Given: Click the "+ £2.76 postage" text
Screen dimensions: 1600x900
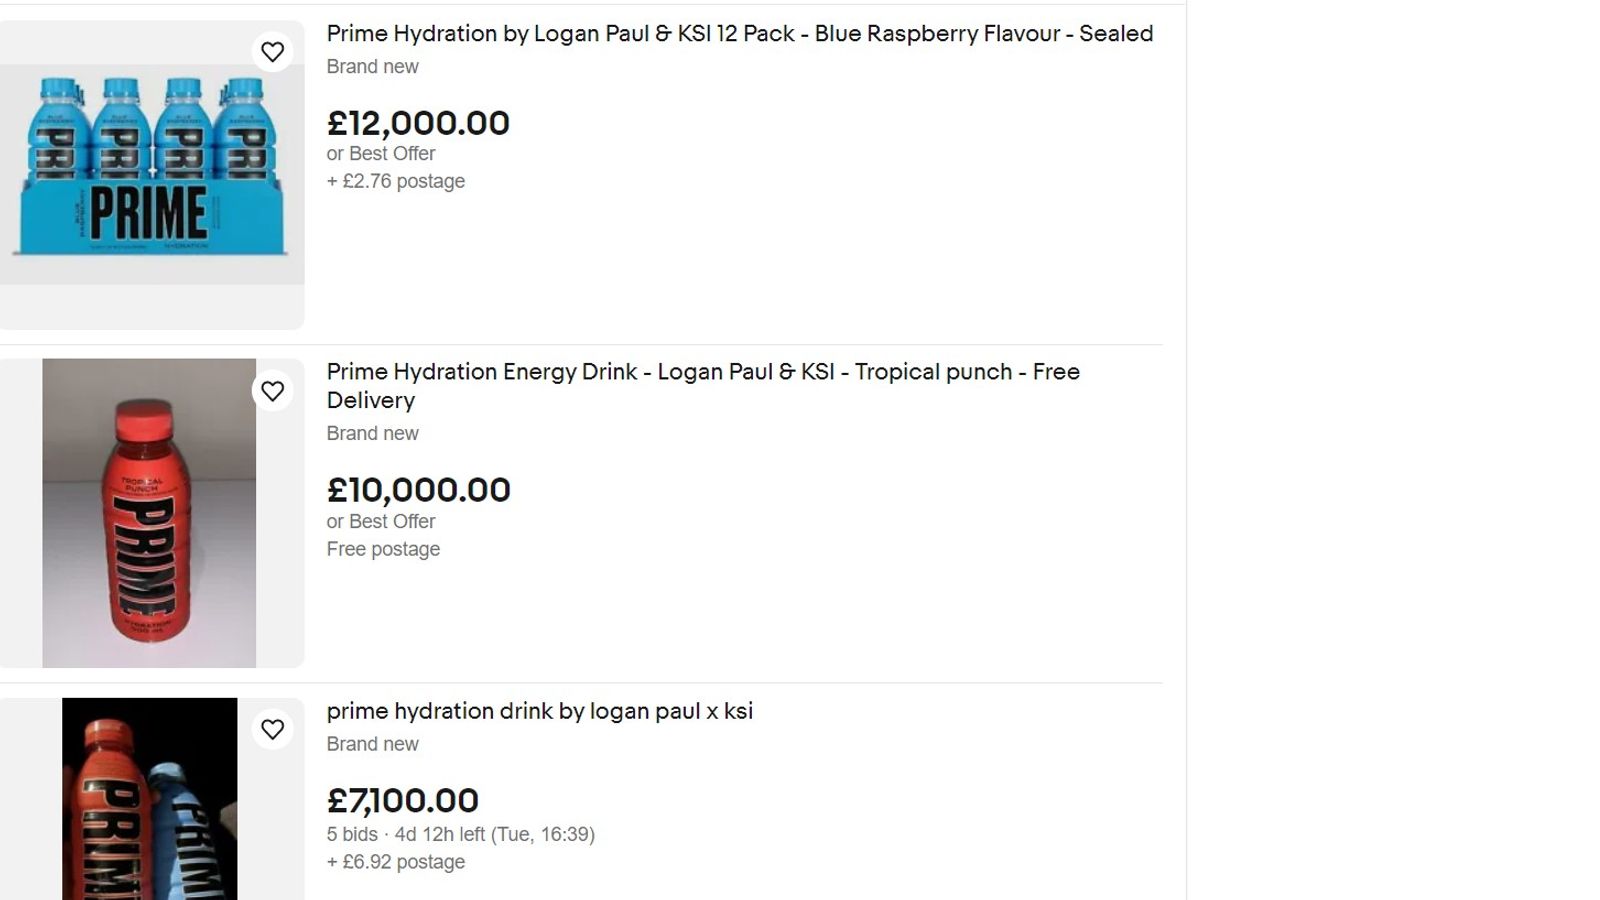Looking at the screenshot, I should click(396, 182).
